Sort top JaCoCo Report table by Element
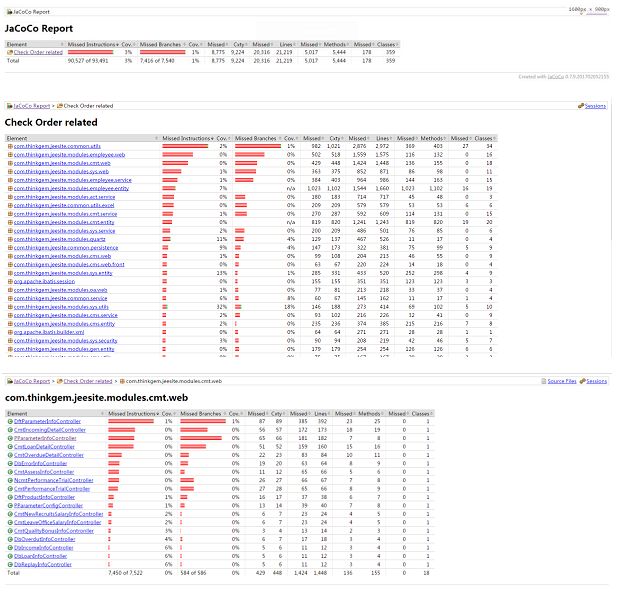This screenshot has width=617, height=595. (35, 44)
